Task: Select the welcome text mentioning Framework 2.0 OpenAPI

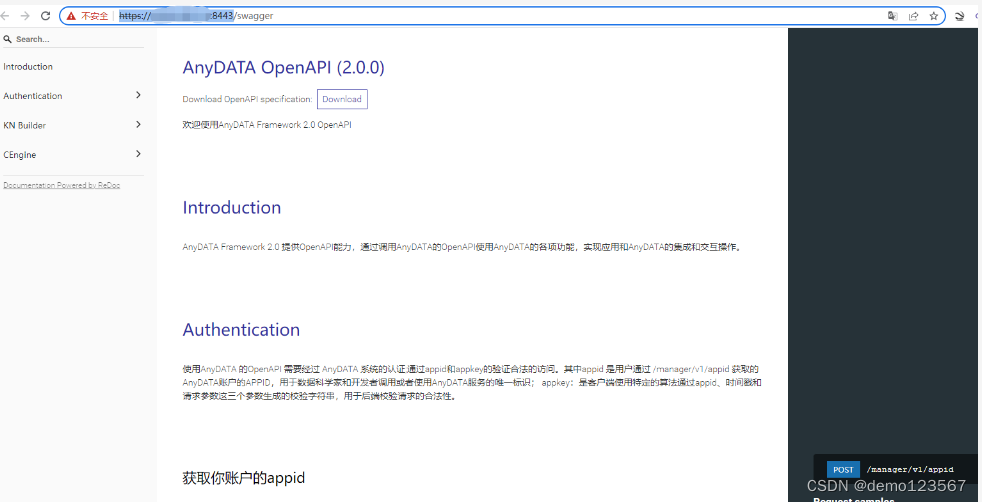Action: 267,125
